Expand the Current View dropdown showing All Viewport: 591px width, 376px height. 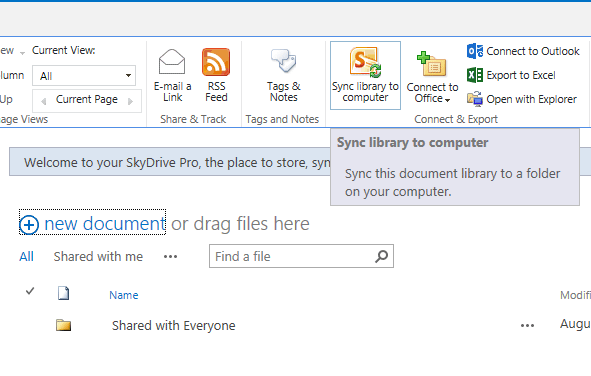84,76
